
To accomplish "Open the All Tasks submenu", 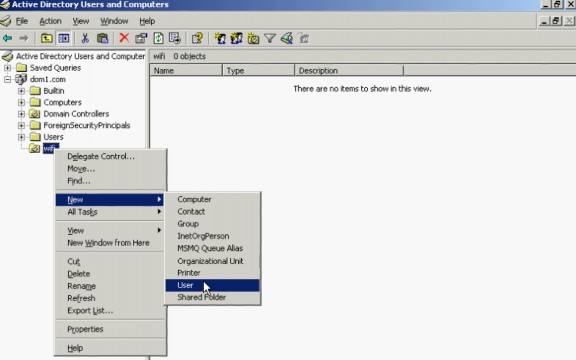I will [109, 212].
